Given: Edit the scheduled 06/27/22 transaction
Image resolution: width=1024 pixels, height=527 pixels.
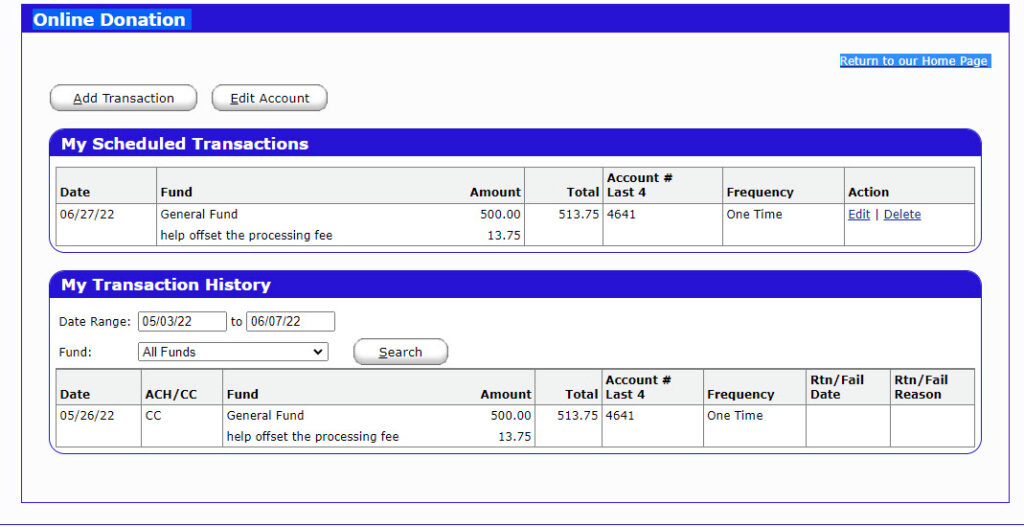Looking at the screenshot, I should tap(858, 214).
